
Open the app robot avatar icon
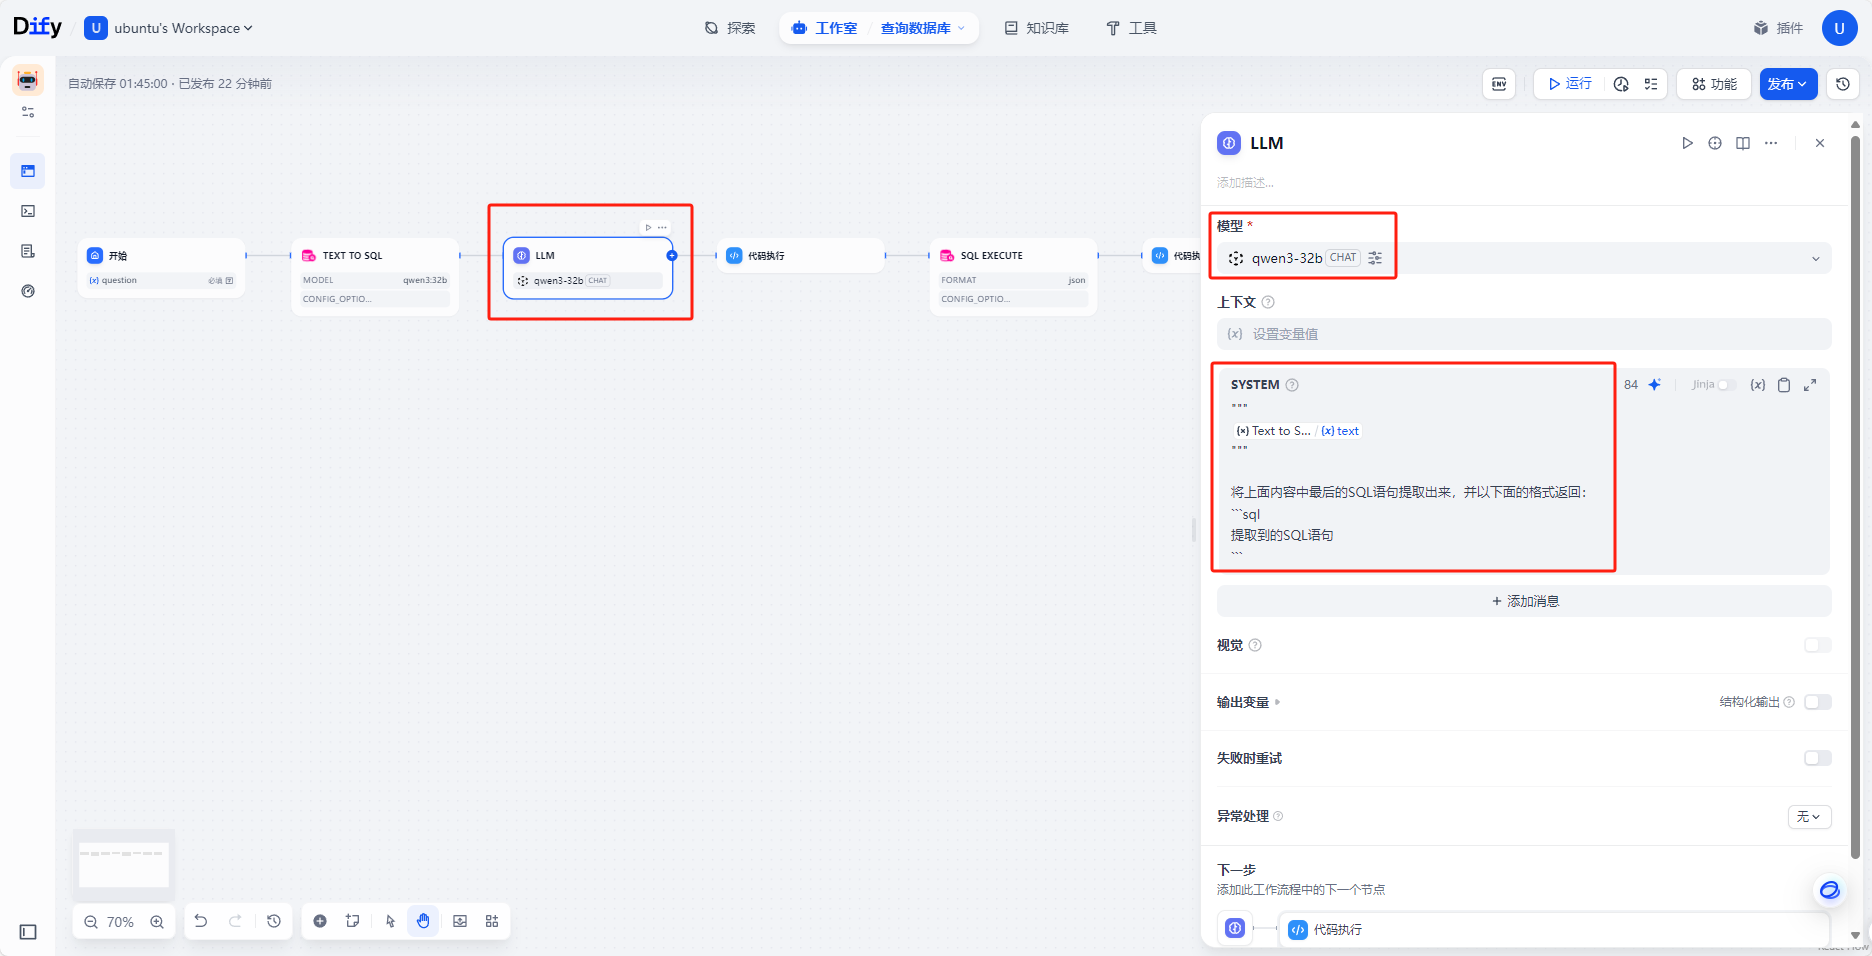(x=28, y=80)
